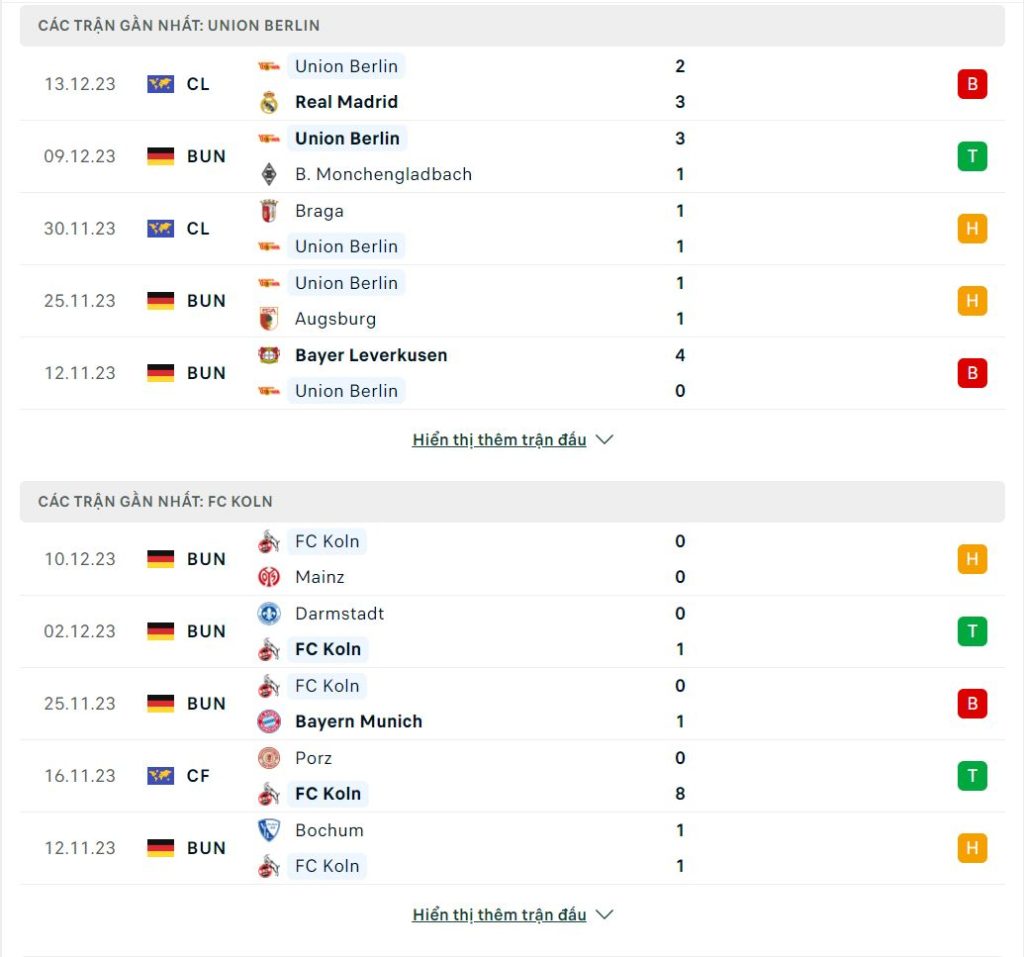Click the Real Madrid club crest icon
Viewport: 1024px width, 957px height.
(x=269, y=103)
